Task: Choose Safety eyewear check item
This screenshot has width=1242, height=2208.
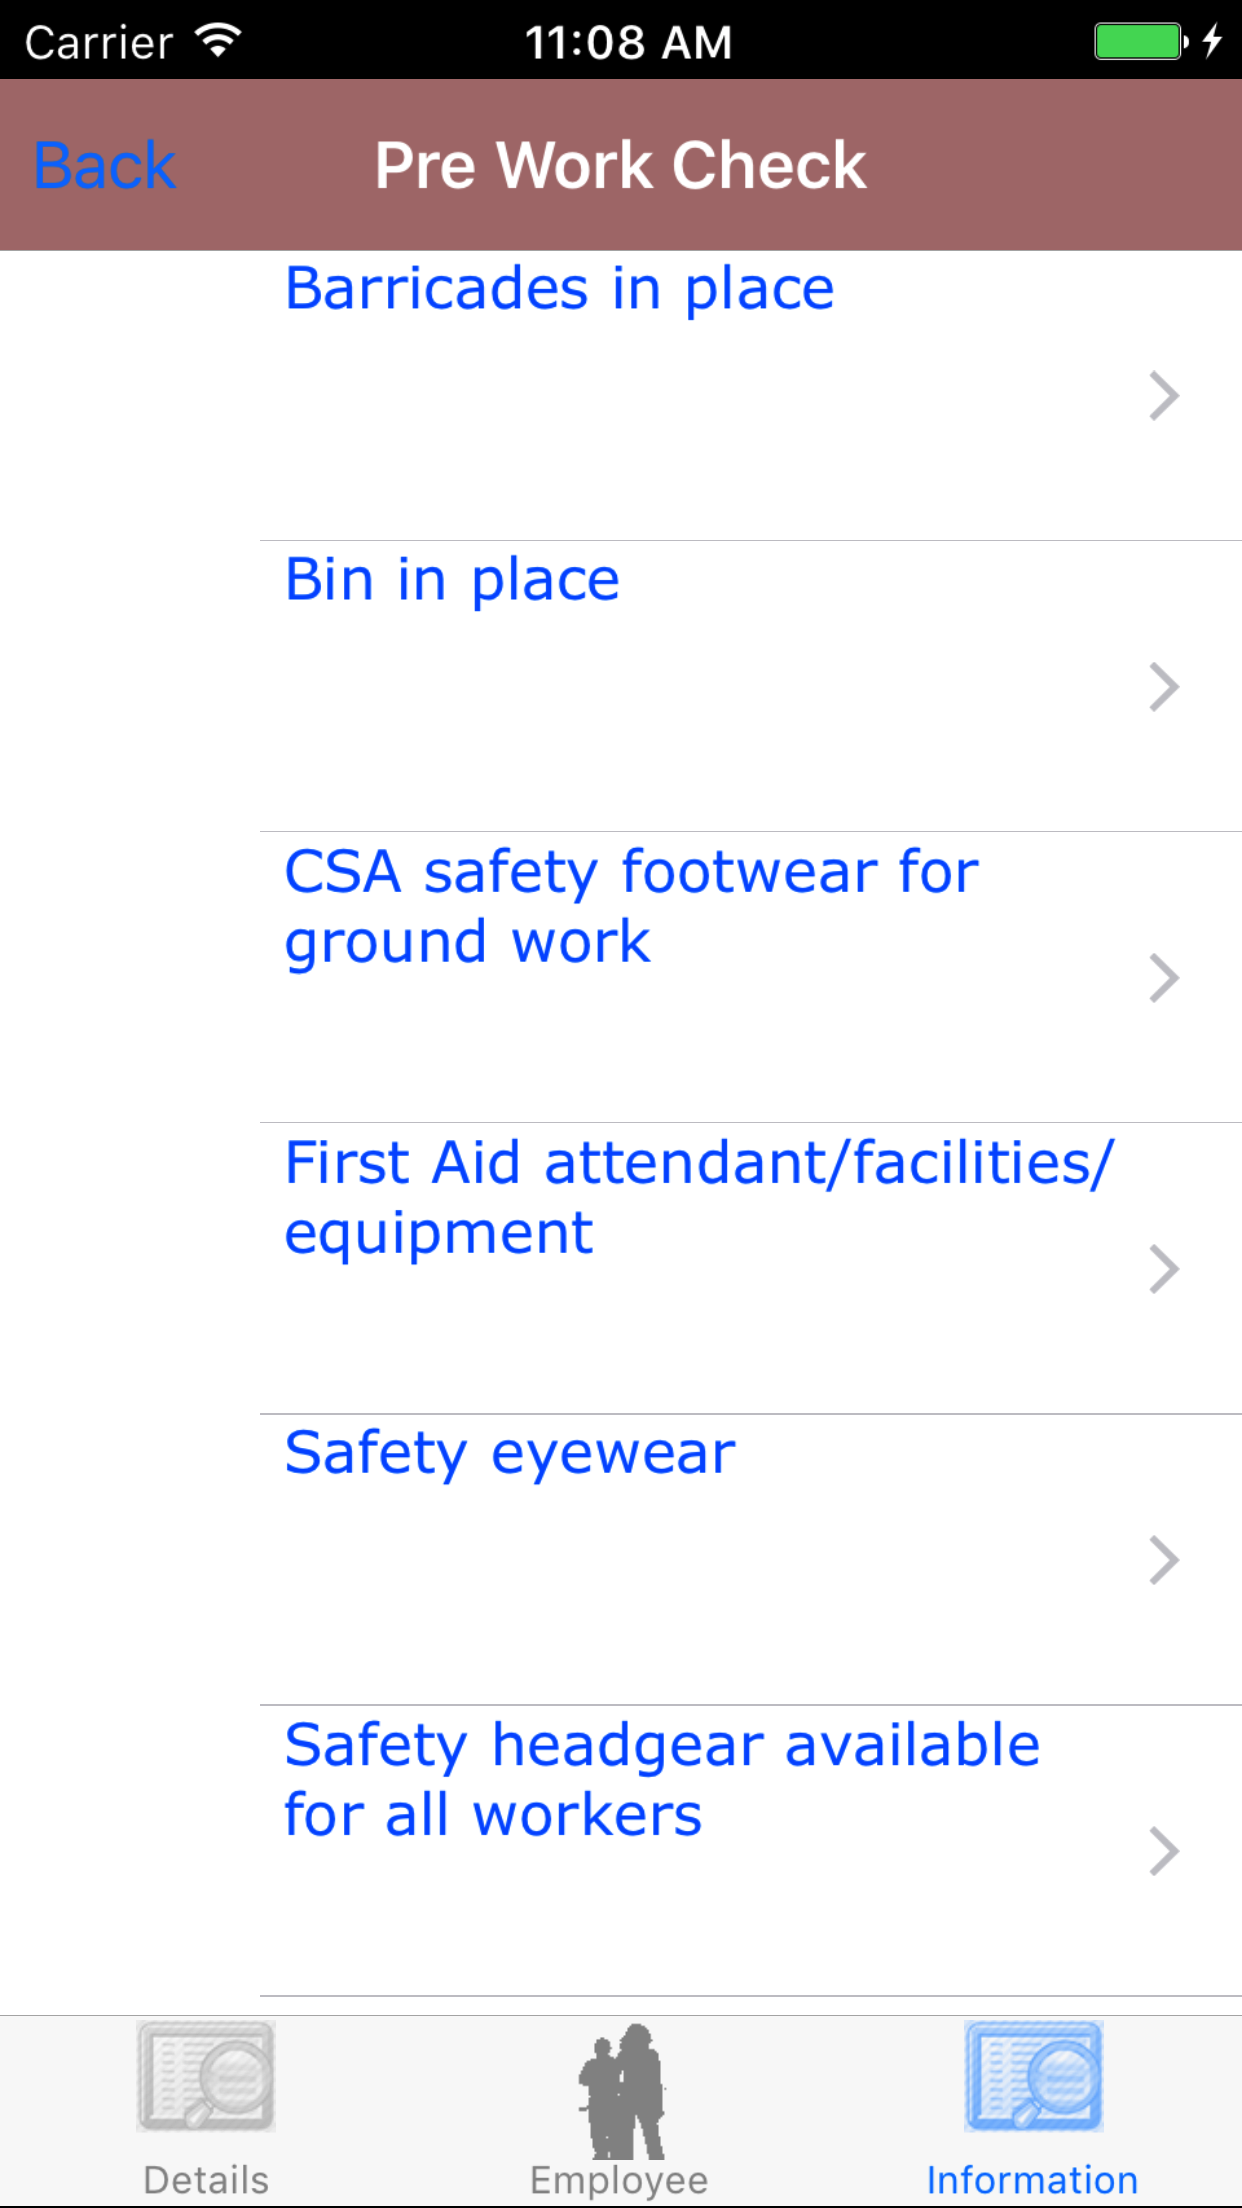Action: 509,1454
